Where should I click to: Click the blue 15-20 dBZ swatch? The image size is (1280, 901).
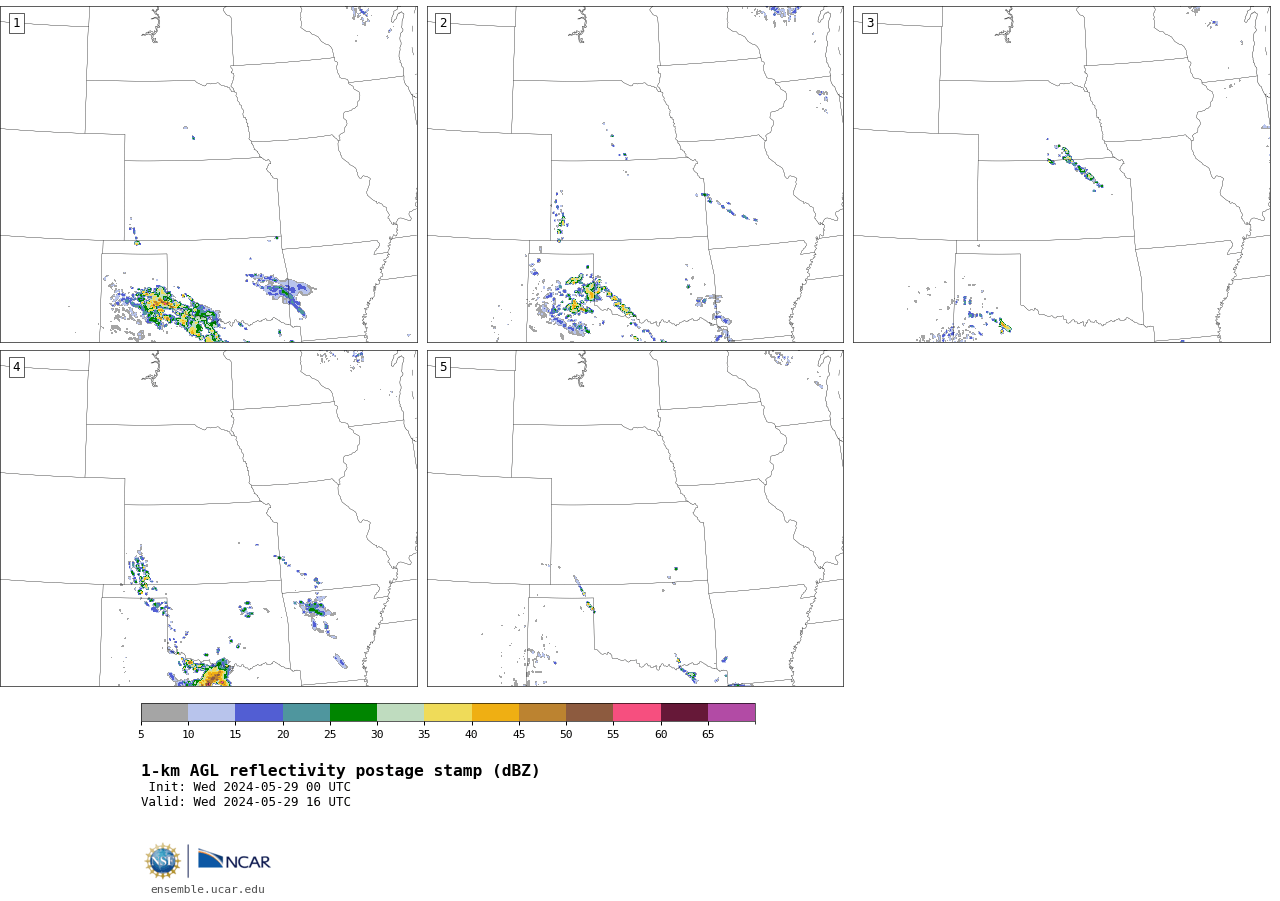pyautogui.click(x=259, y=712)
